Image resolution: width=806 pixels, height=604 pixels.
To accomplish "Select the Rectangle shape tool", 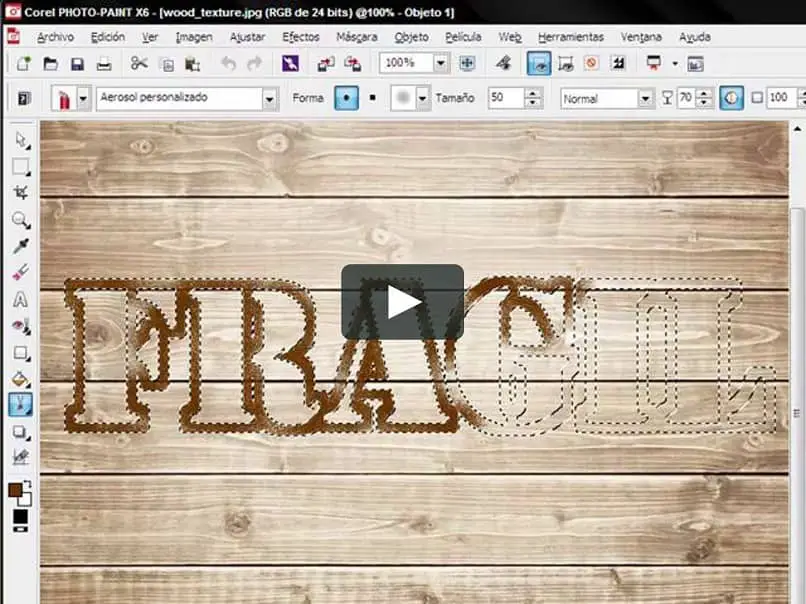I will (21, 353).
